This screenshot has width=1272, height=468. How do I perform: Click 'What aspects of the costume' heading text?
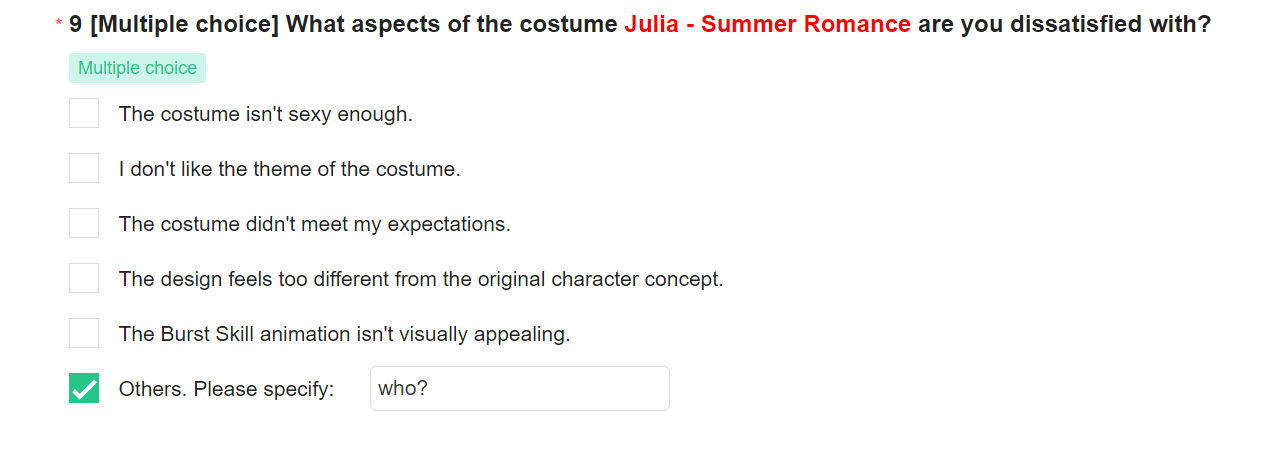pyautogui.click(x=452, y=24)
